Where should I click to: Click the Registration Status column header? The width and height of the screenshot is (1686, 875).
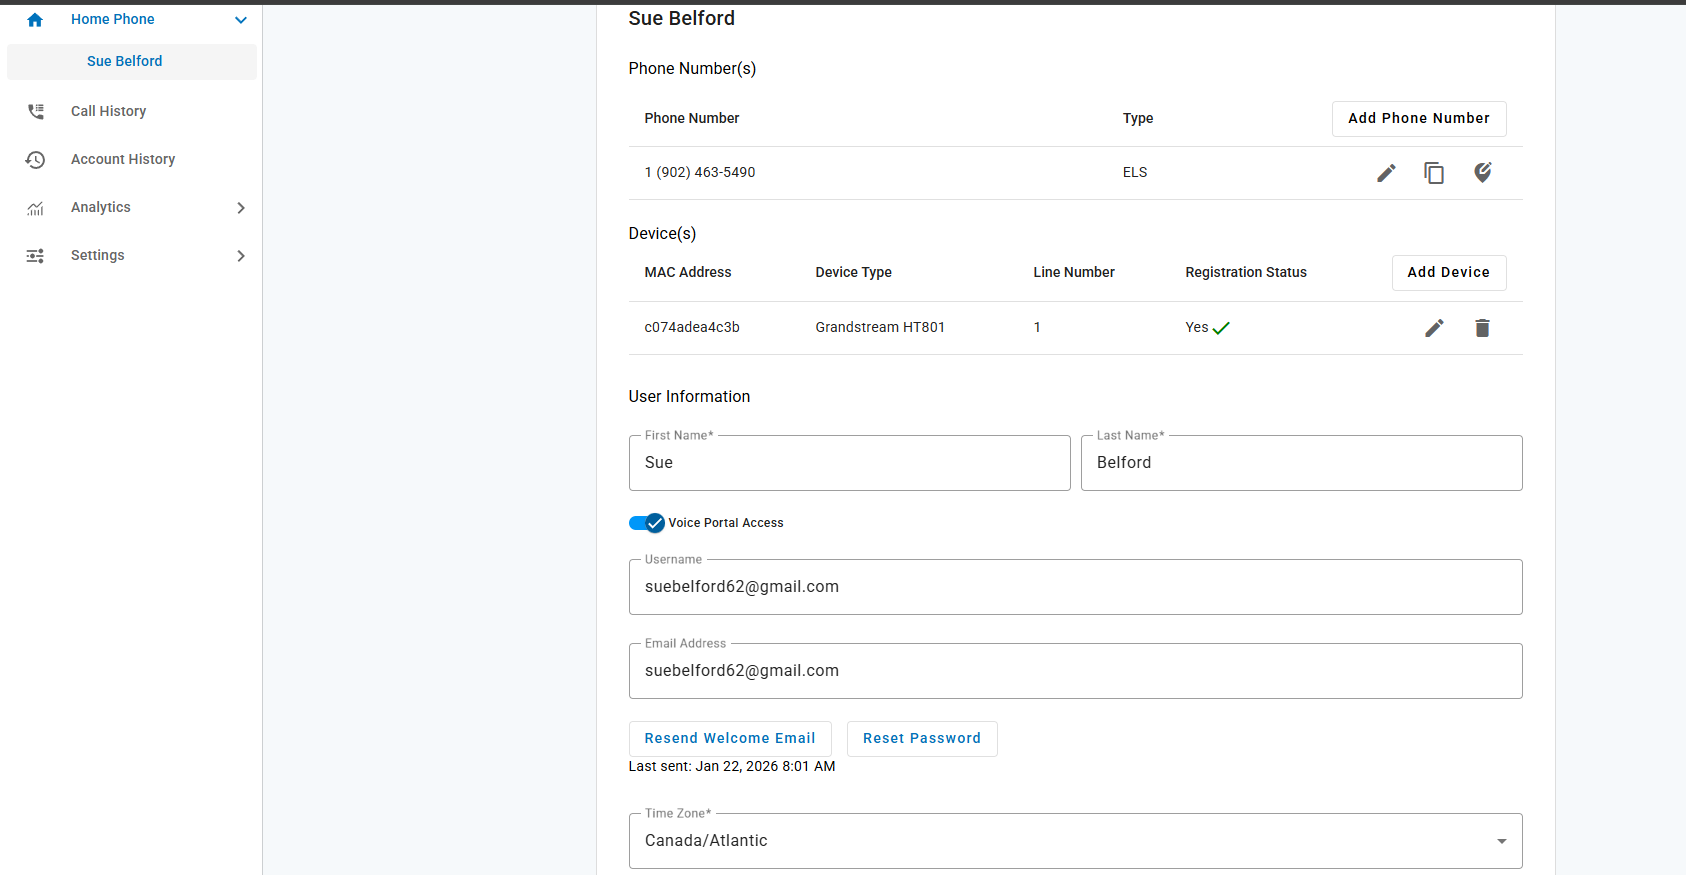(1246, 272)
